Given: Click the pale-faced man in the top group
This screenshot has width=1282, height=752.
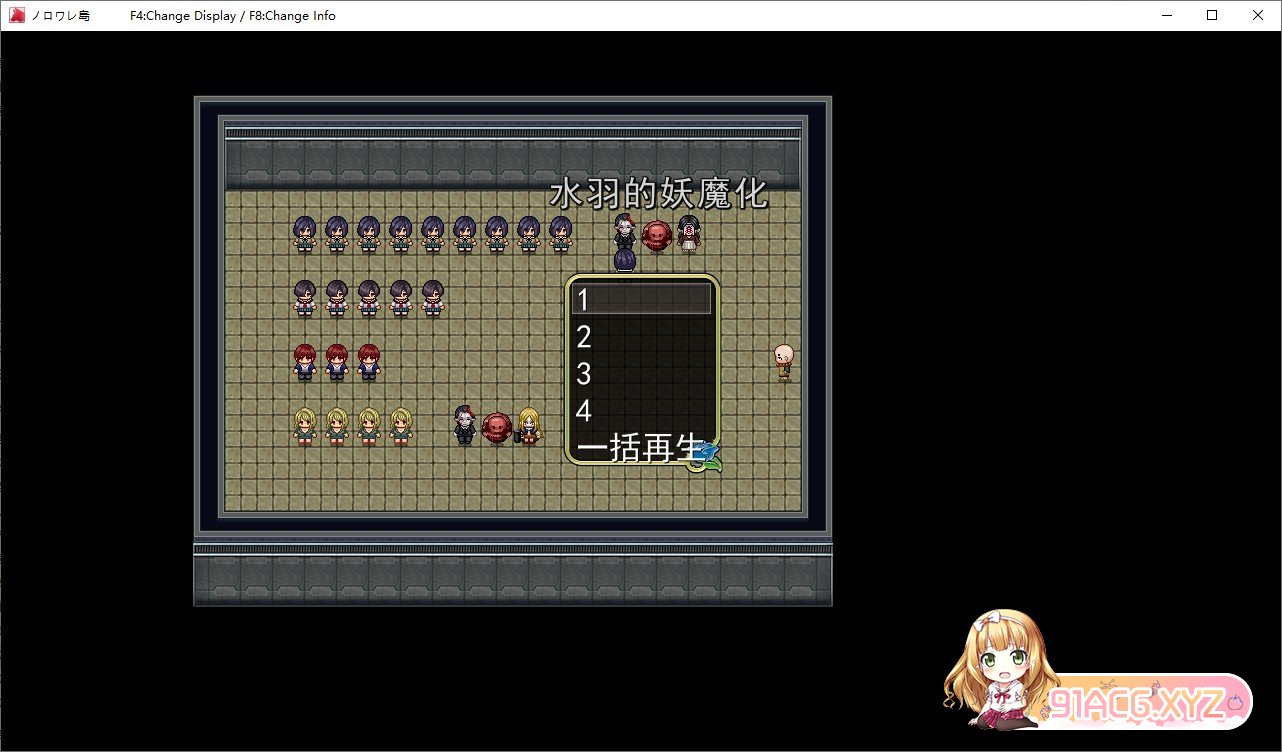Looking at the screenshot, I should click(x=625, y=233).
